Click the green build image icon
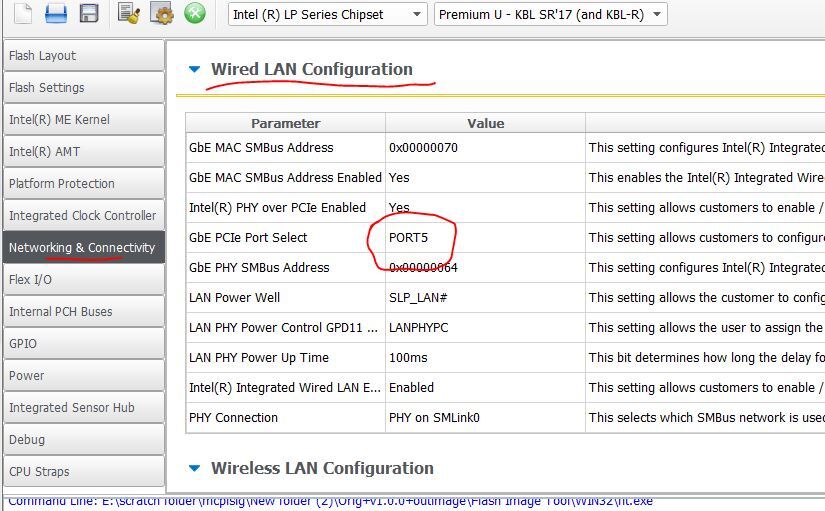 (195, 13)
